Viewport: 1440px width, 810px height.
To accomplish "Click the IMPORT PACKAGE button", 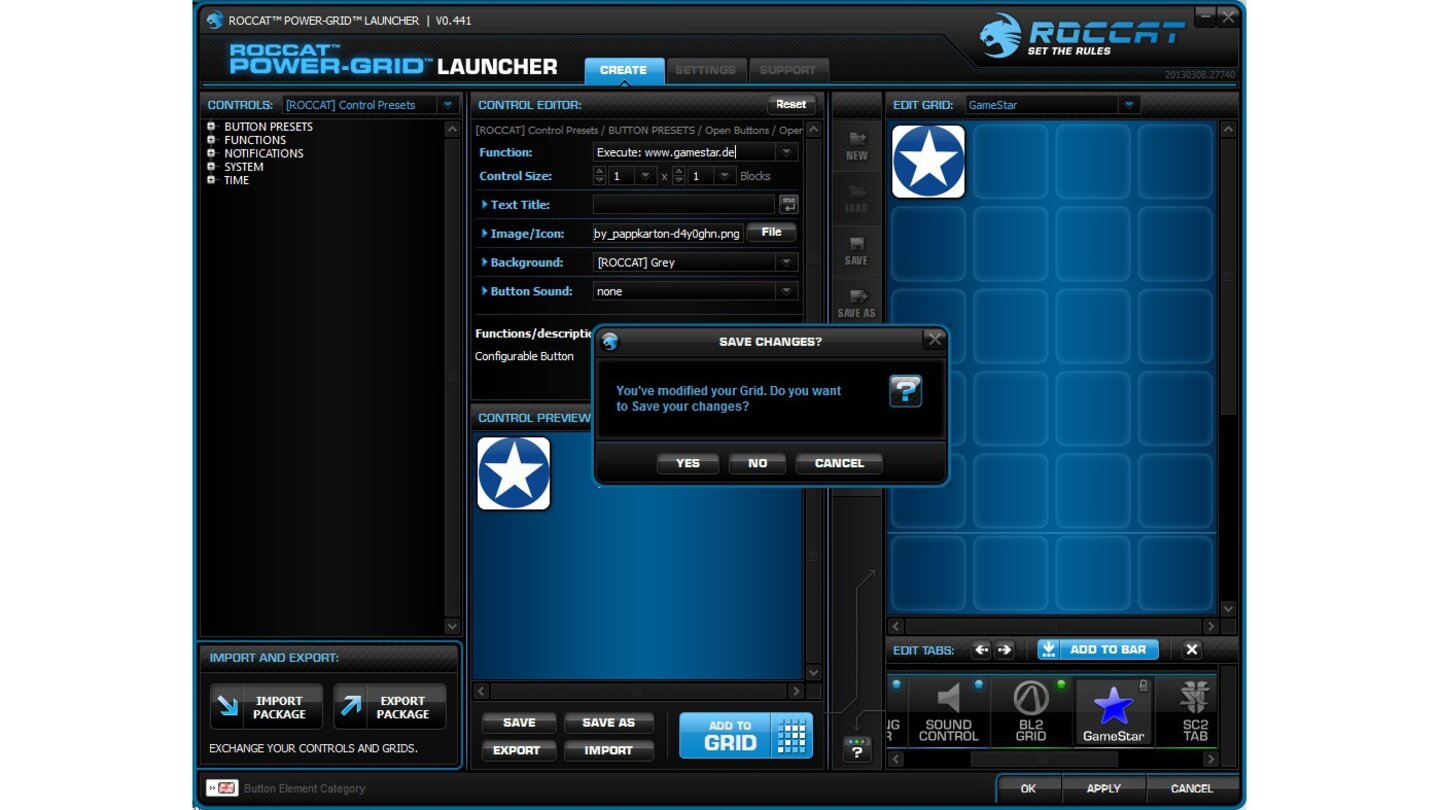I will click(266, 707).
